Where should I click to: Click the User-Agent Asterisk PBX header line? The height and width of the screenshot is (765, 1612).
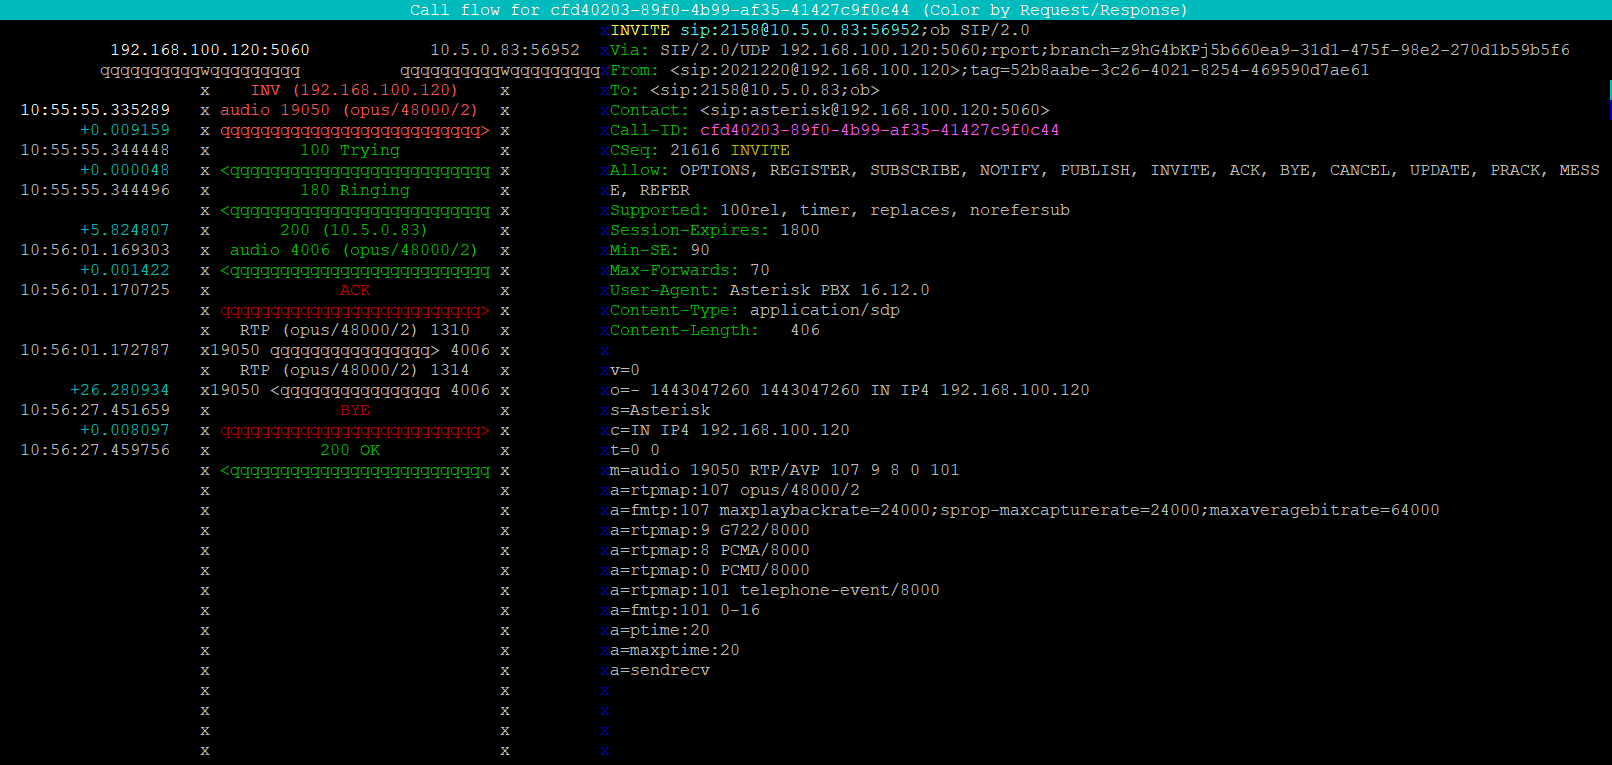[769, 290]
